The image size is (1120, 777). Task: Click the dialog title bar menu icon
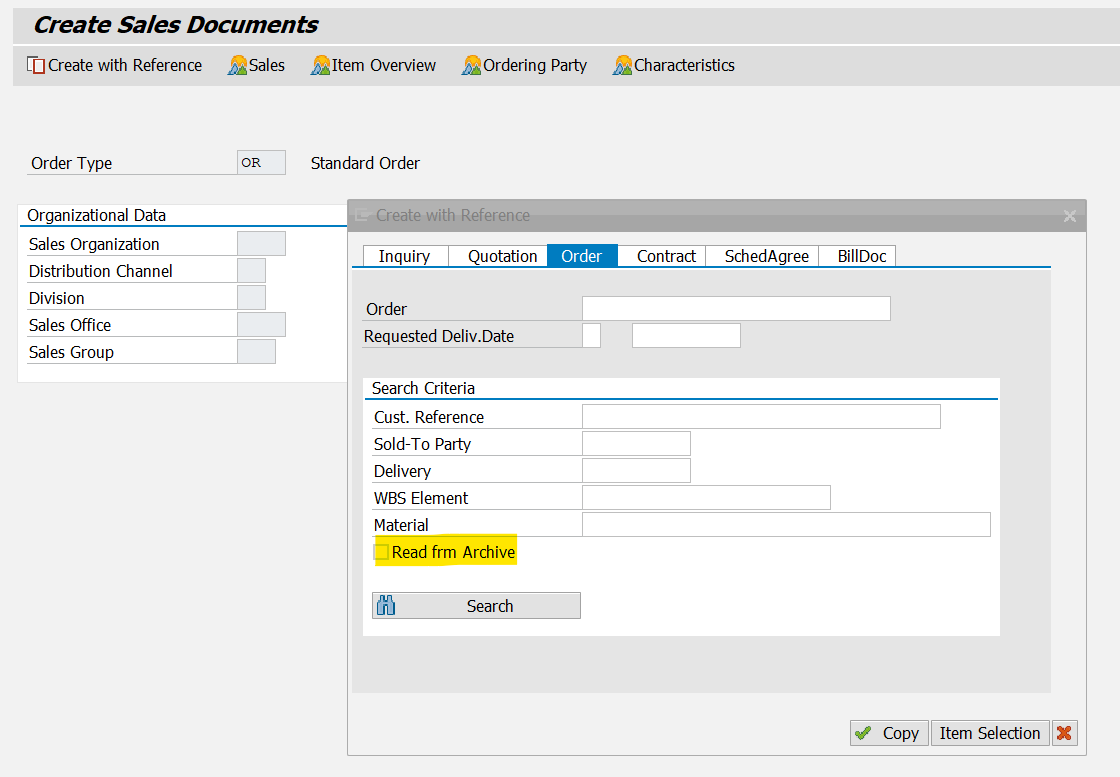(362, 215)
